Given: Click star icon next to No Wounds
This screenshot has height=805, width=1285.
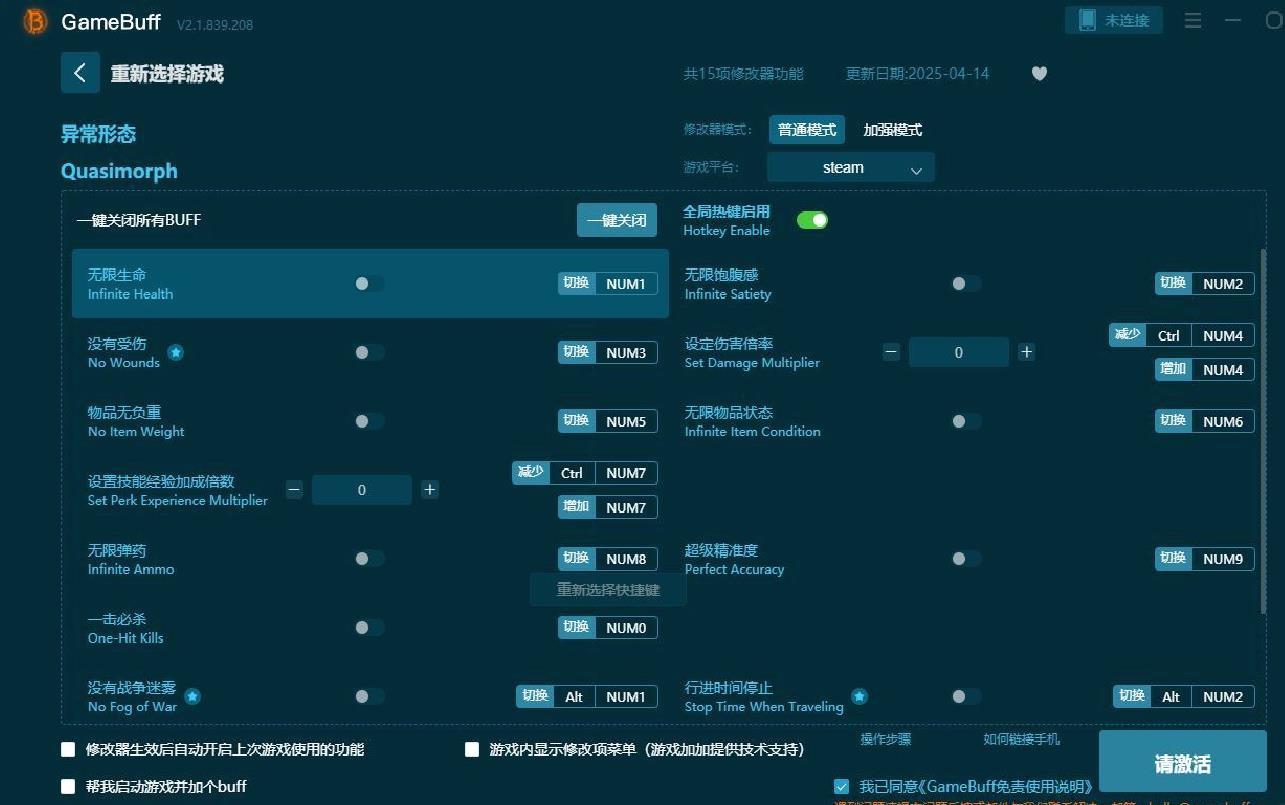Looking at the screenshot, I should 175,352.
